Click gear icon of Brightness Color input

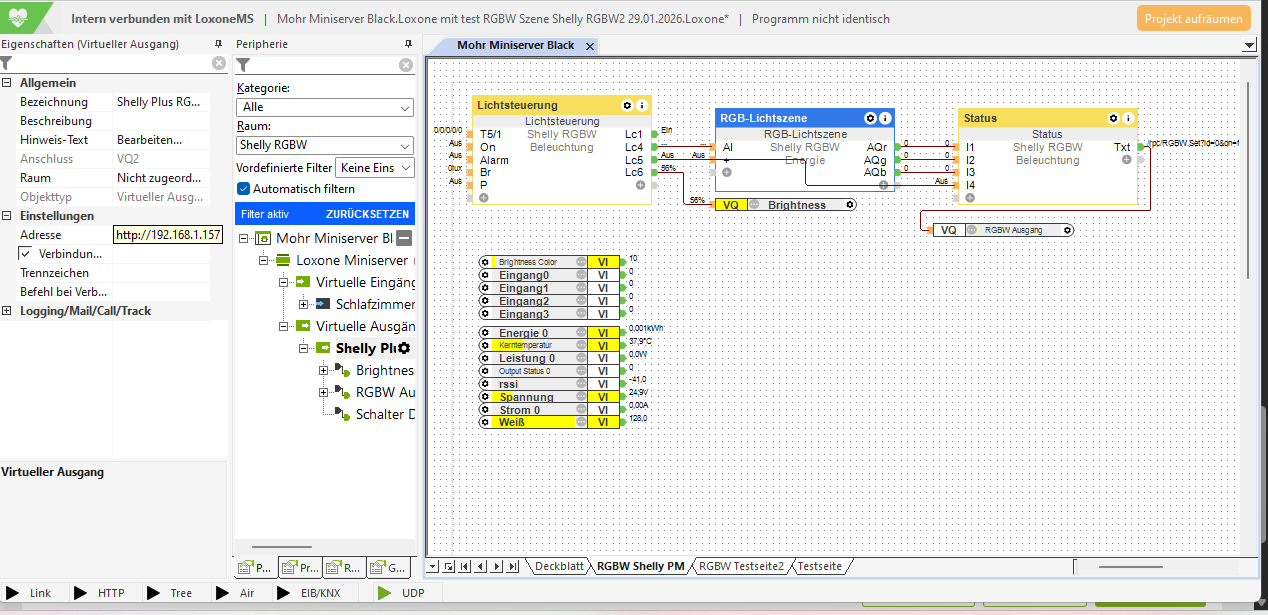[x=486, y=262]
